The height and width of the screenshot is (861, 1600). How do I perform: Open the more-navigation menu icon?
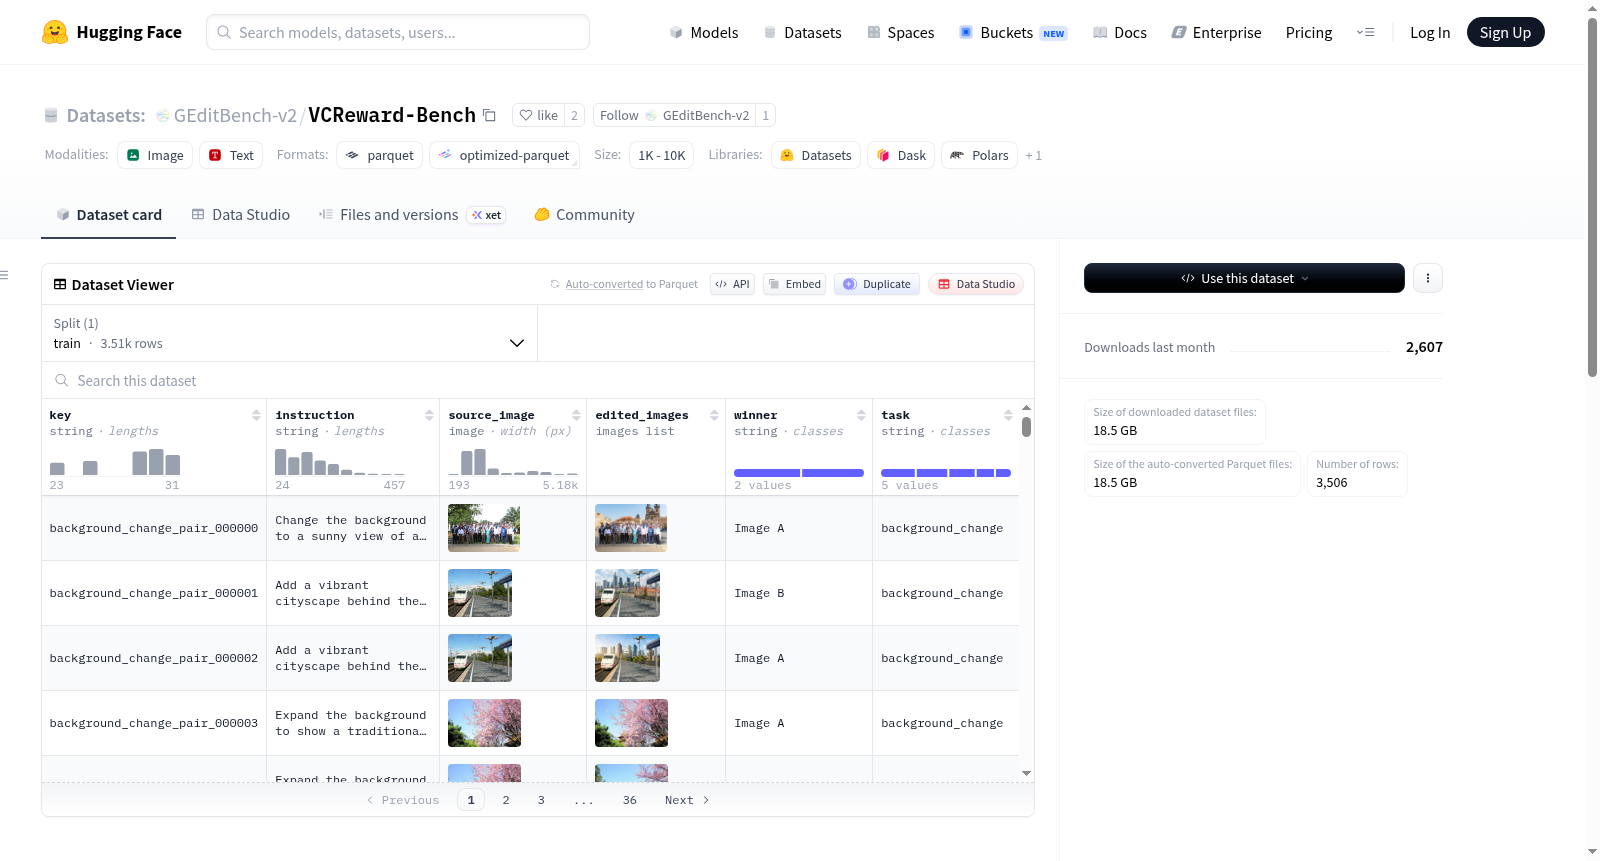tap(1365, 32)
